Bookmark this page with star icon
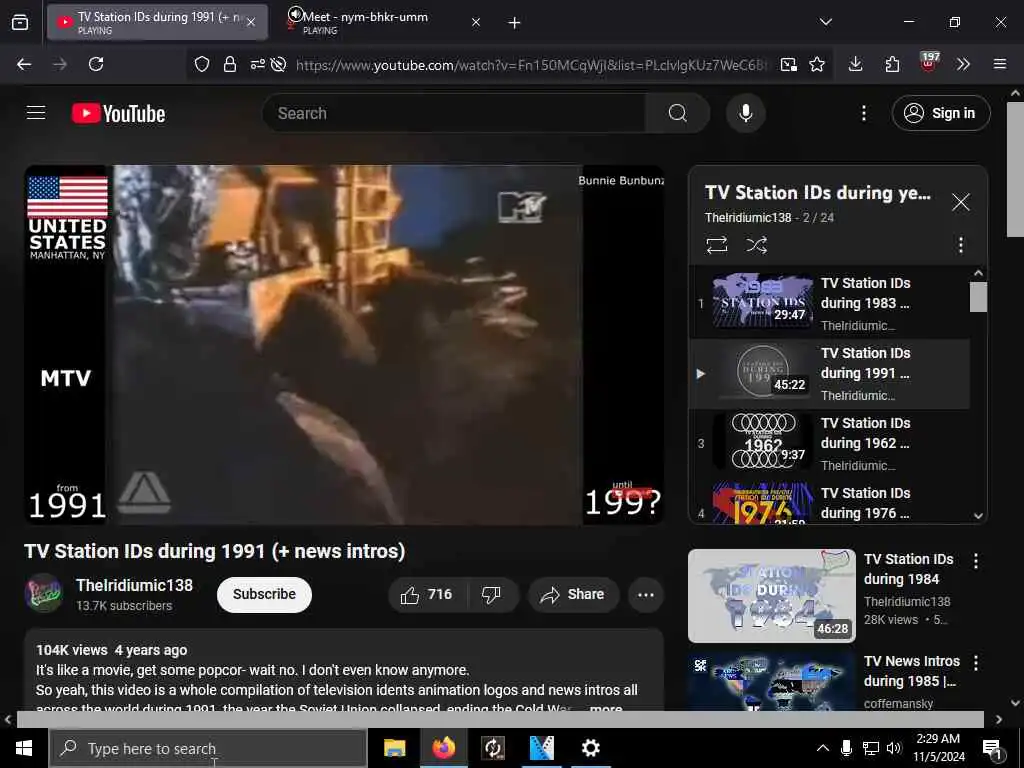This screenshot has height=768, width=1024. point(816,64)
